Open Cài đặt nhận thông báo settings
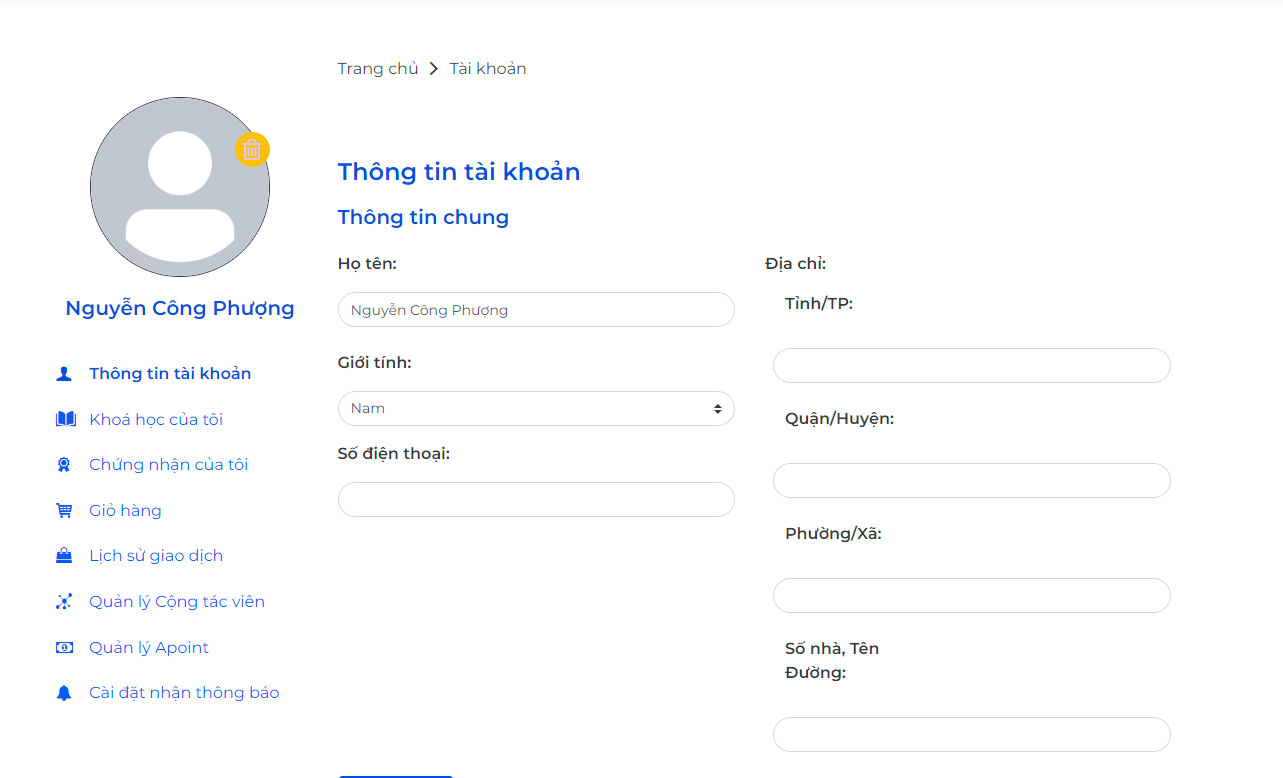This screenshot has width=1283, height=778. (184, 693)
